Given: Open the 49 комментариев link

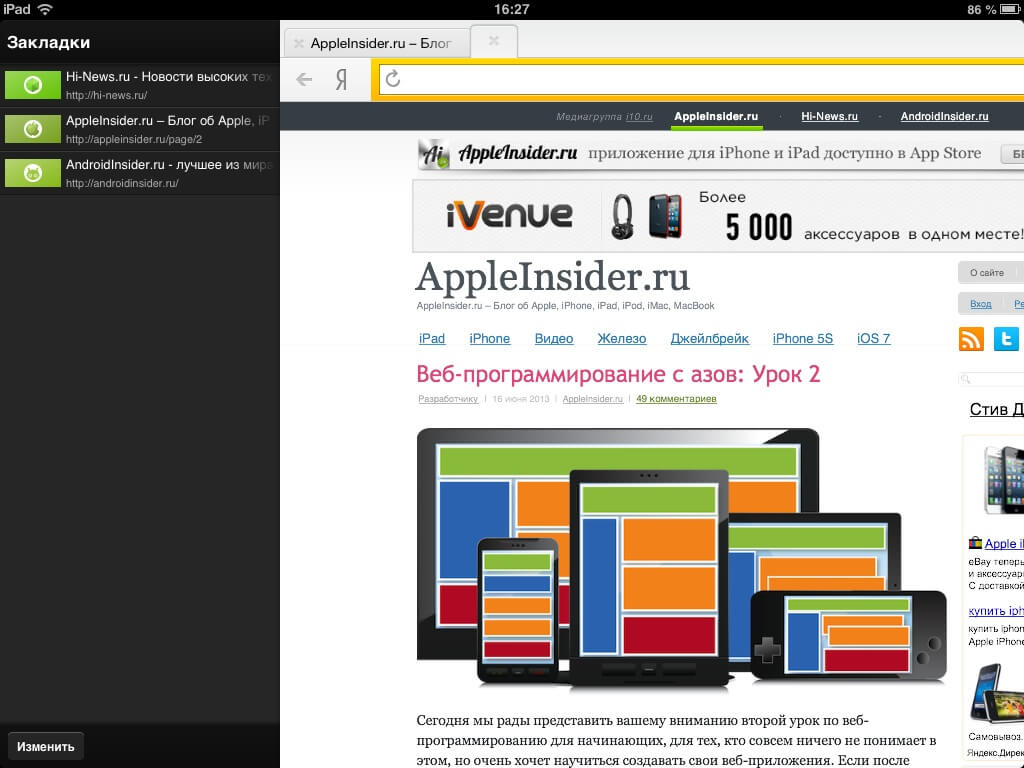Looking at the screenshot, I should [x=676, y=399].
